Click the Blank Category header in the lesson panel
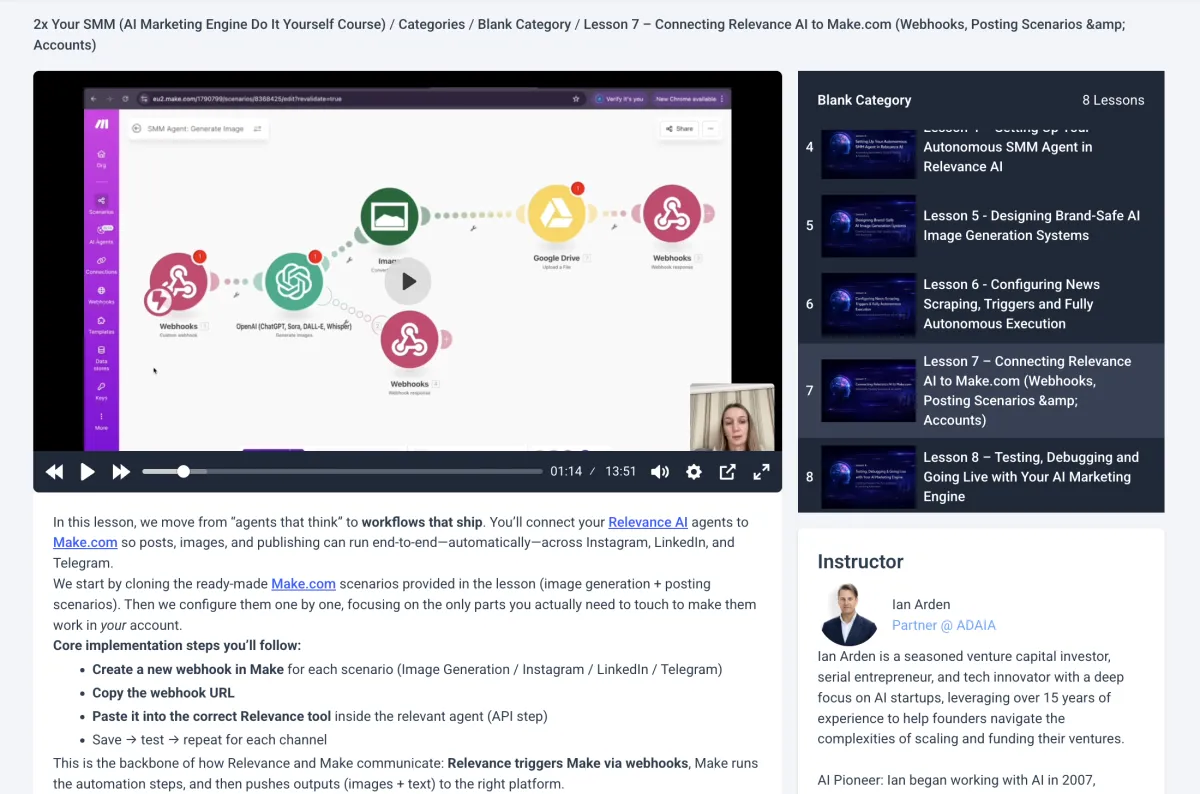 point(864,100)
